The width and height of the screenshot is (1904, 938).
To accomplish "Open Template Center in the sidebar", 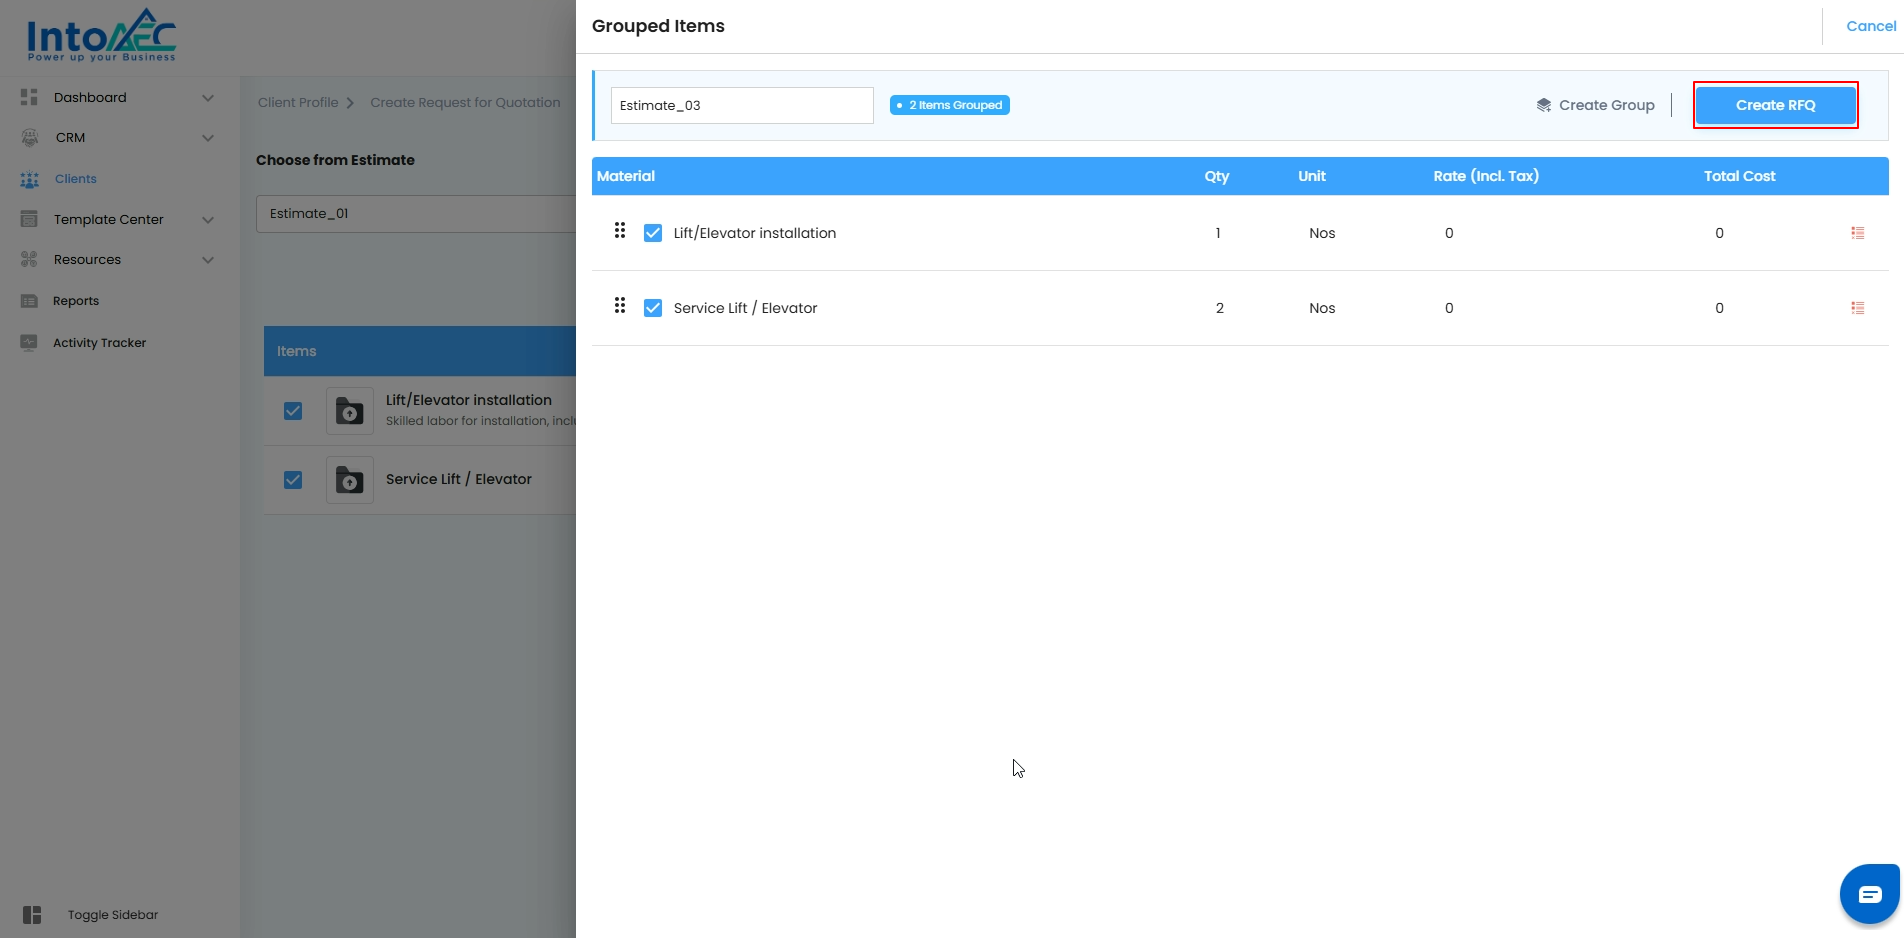I will click(109, 219).
